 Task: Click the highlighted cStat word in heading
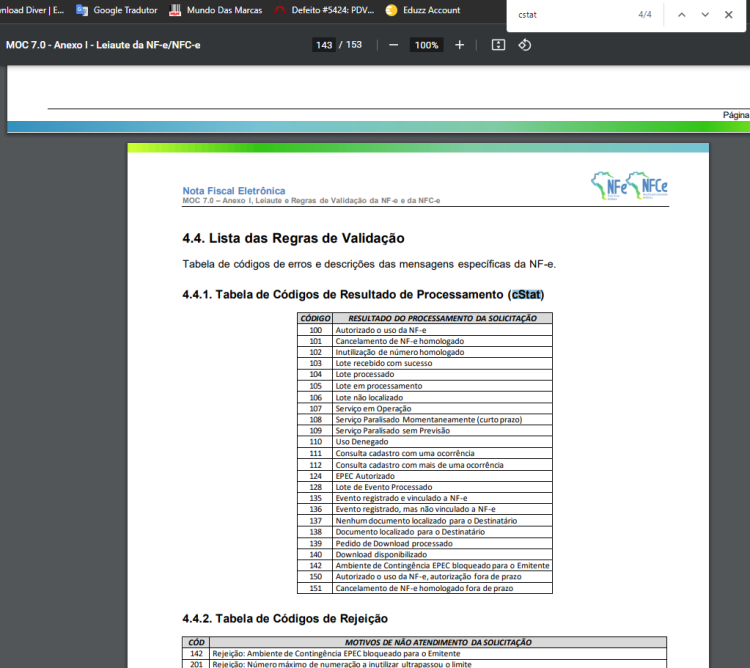click(x=526, y=295)
